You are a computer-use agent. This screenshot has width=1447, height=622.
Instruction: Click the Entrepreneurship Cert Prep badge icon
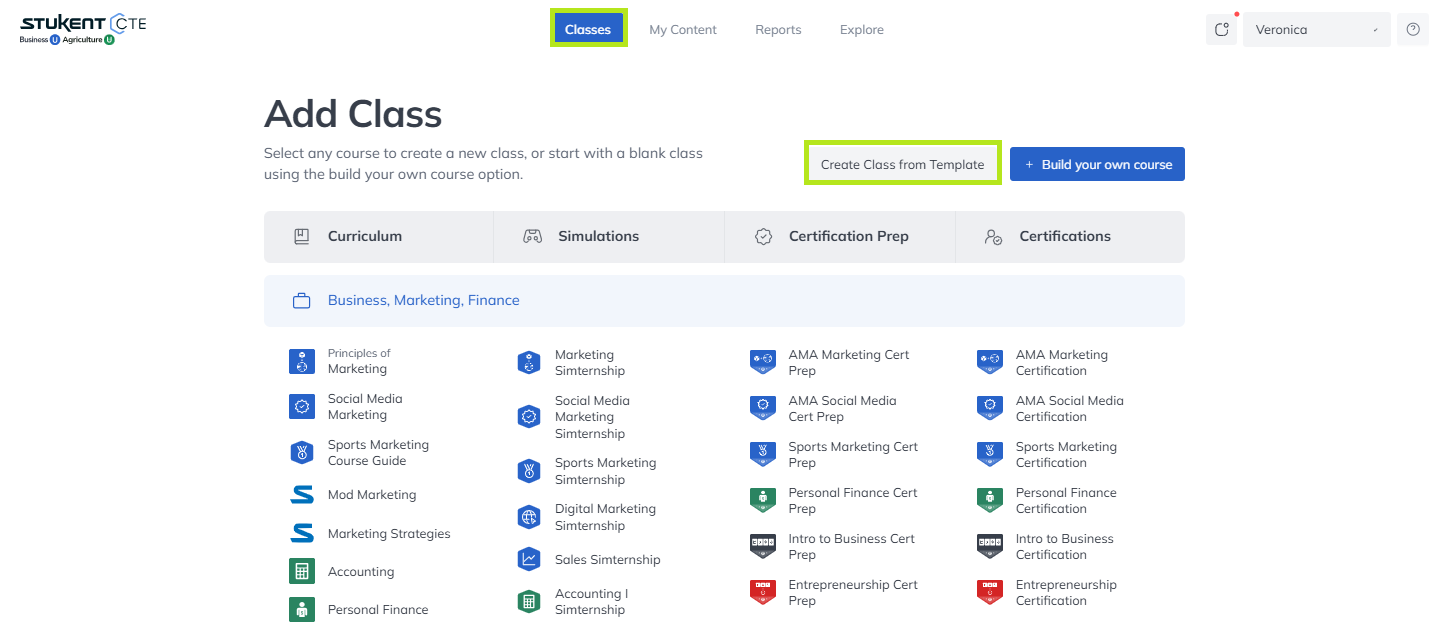coord(763,592)
